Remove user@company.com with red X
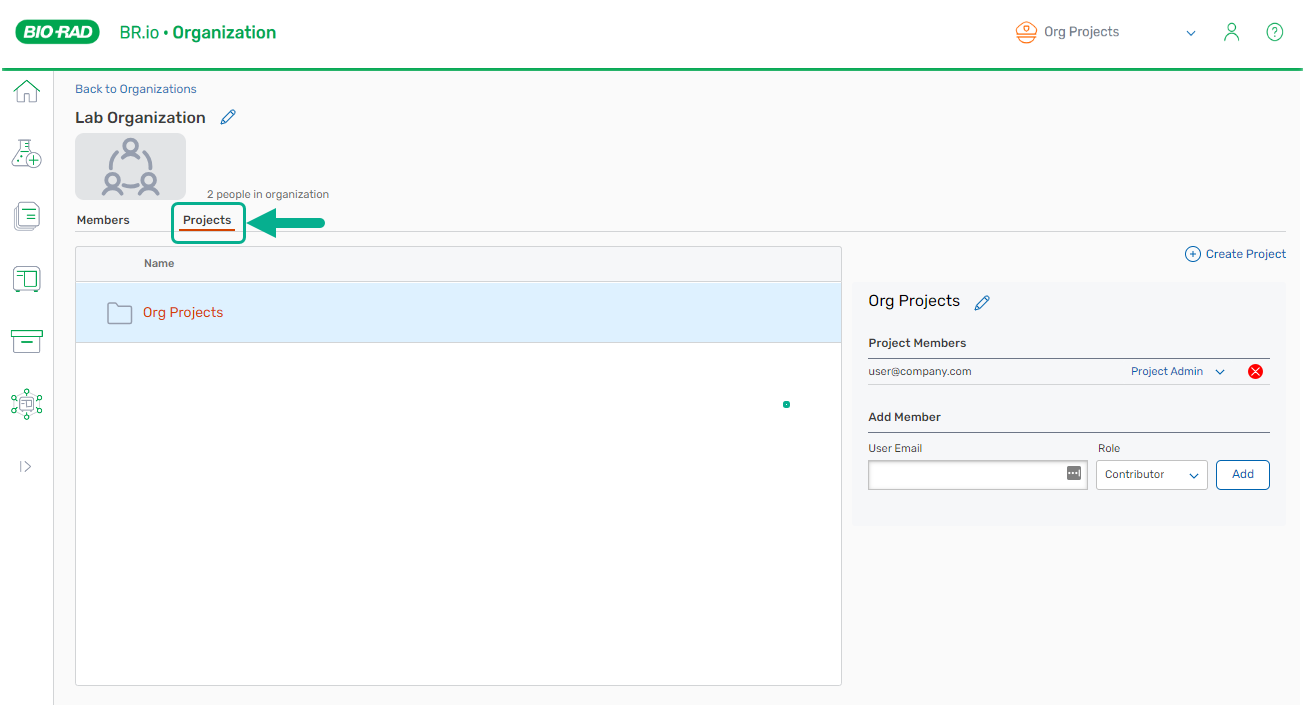This screenshot has height=705, width=1303. point(1255,372)
